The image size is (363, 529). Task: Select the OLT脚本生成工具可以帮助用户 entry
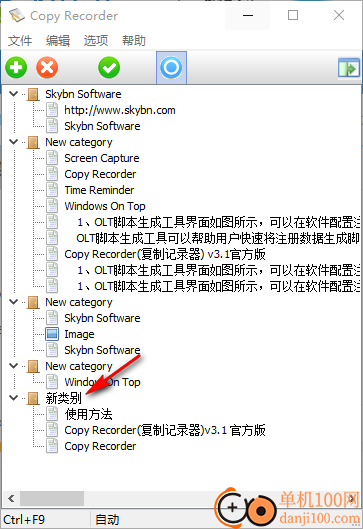[x=218, y=238]
